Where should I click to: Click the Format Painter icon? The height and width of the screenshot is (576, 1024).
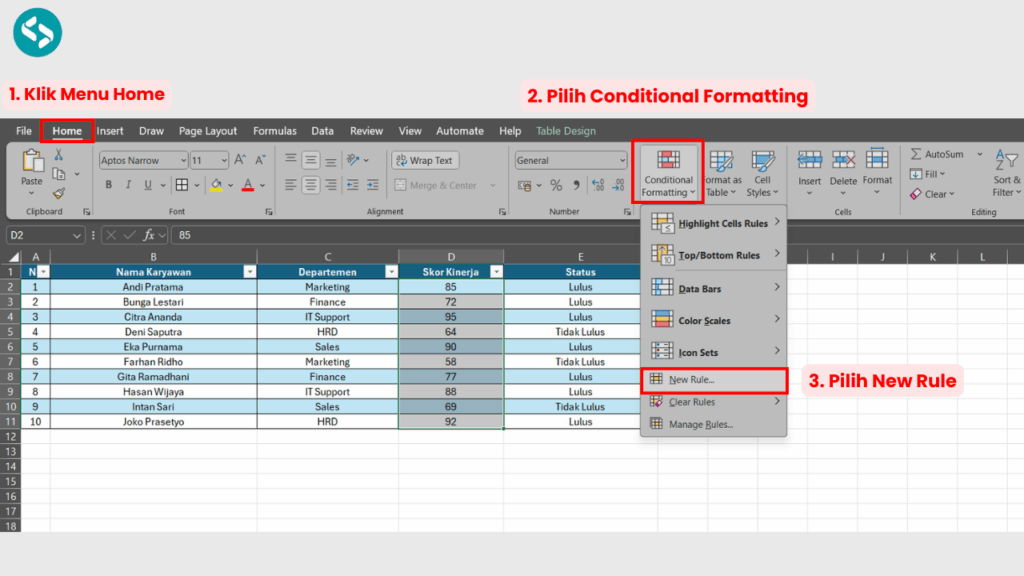click(57, 192)
